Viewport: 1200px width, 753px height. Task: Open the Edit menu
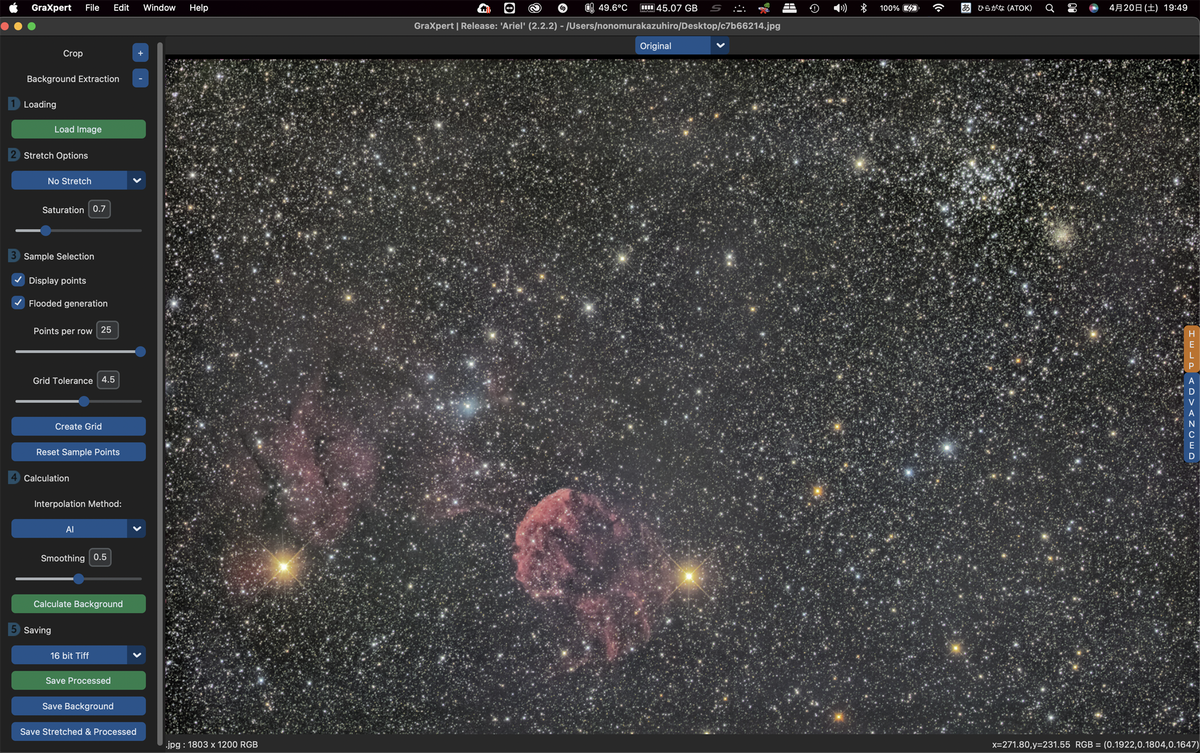121,8
